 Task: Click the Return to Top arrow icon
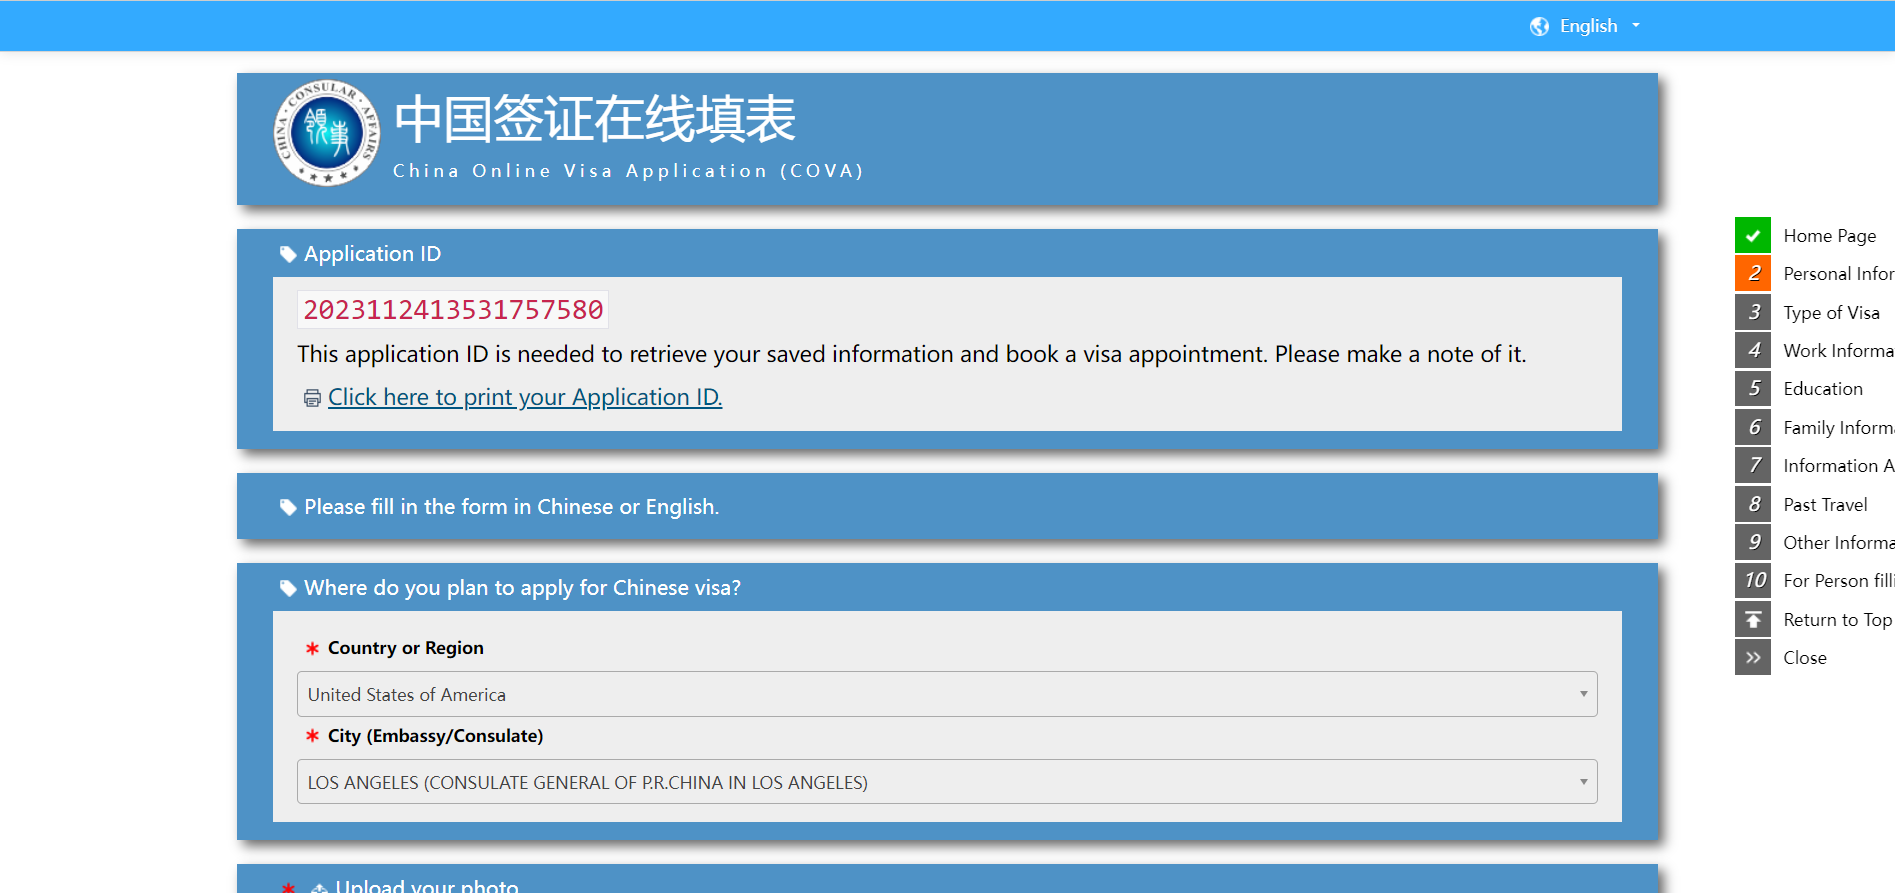point(1752,620)
